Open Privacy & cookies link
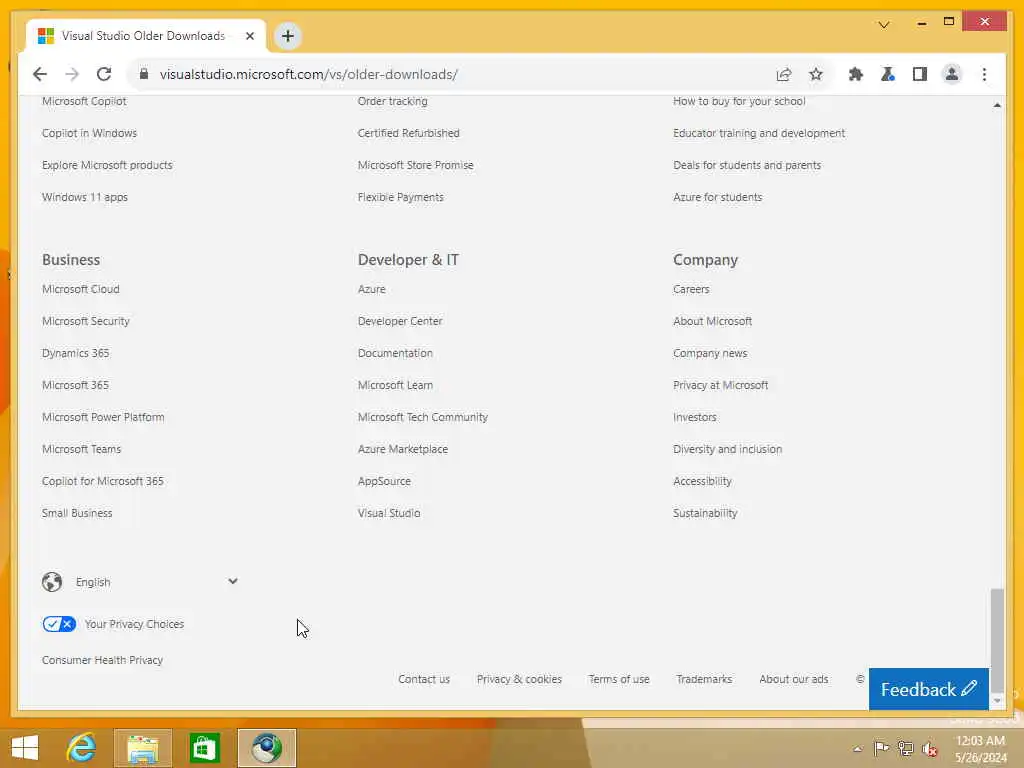This screenshot has width=1024, height=768. [x=519, y=679]
